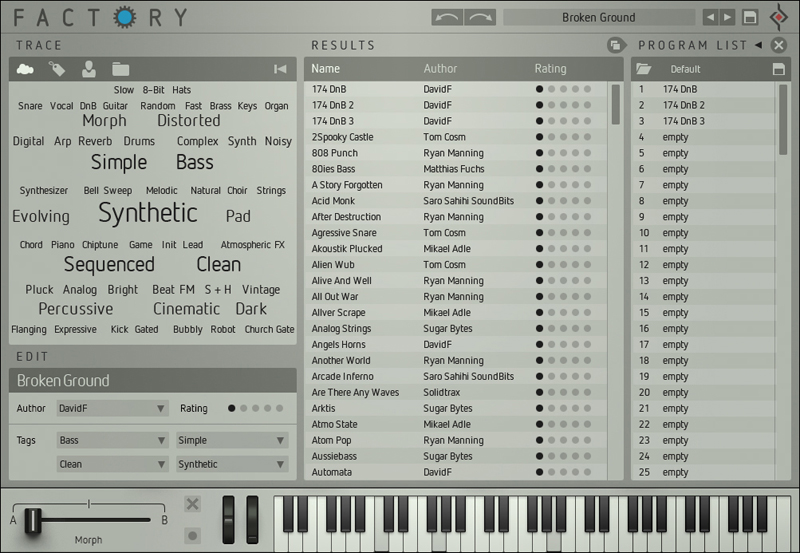This screenshot has height=553, width=800.
Task: Load the 2Spooky Castle preset
Action: point(455,137)
